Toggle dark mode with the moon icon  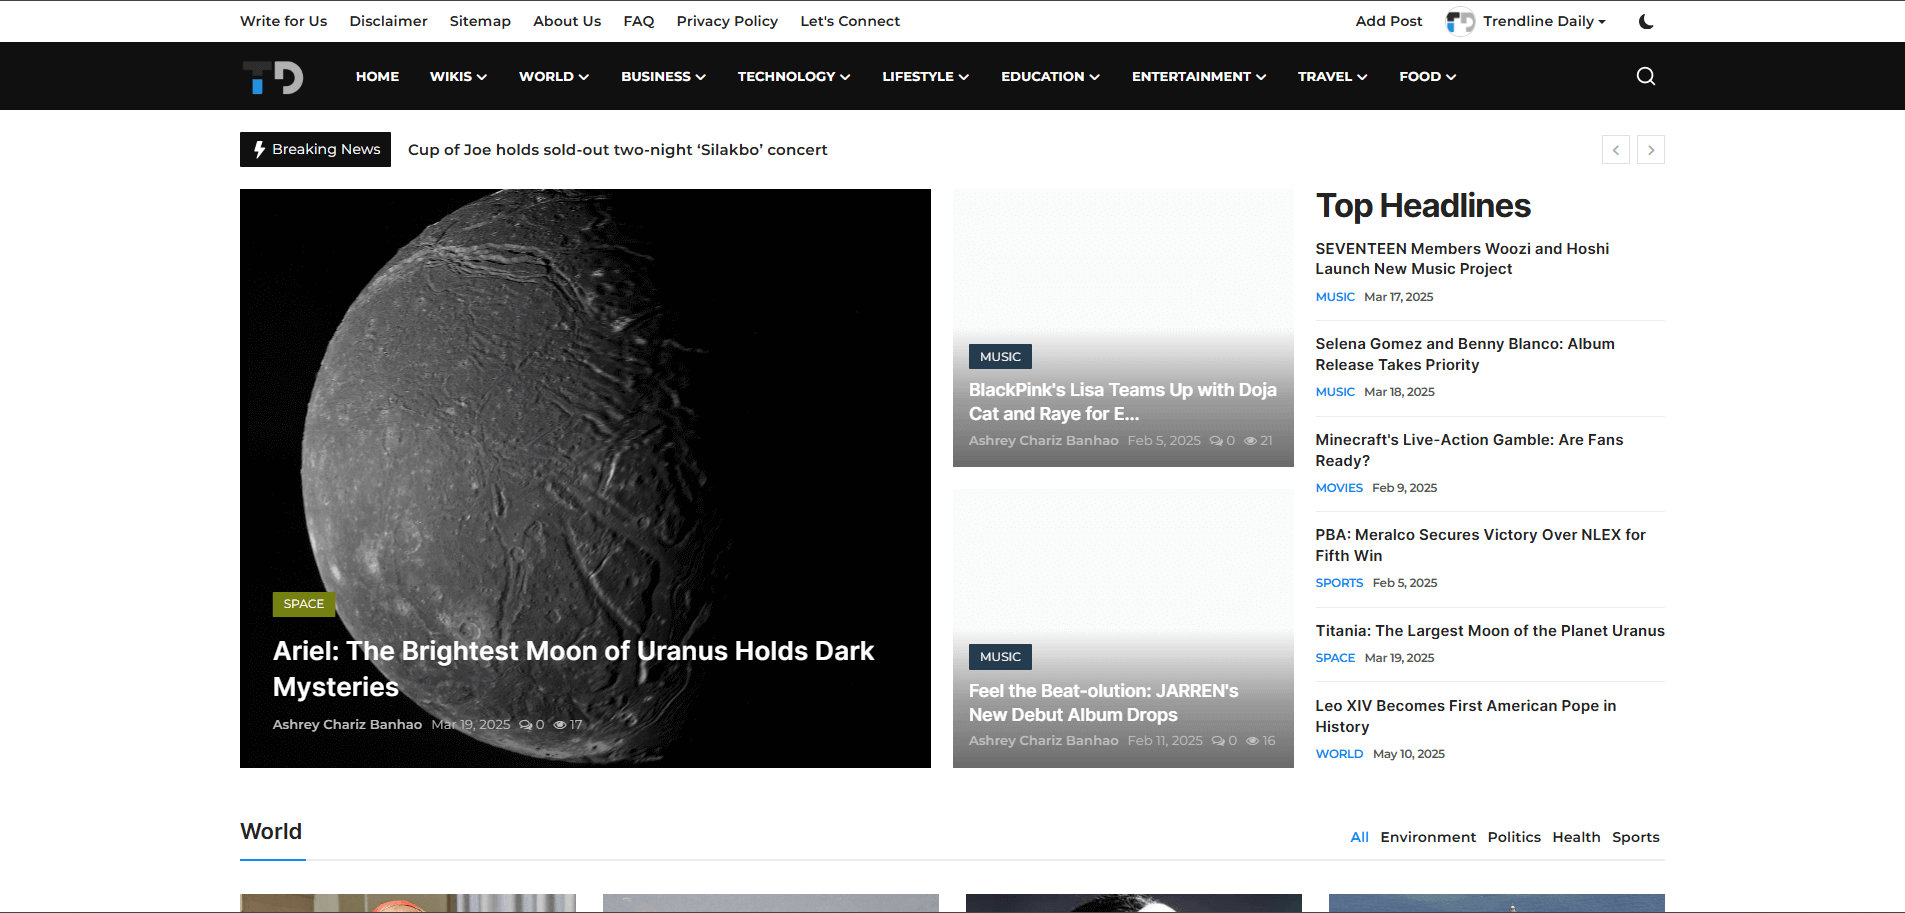point(1645,21)
